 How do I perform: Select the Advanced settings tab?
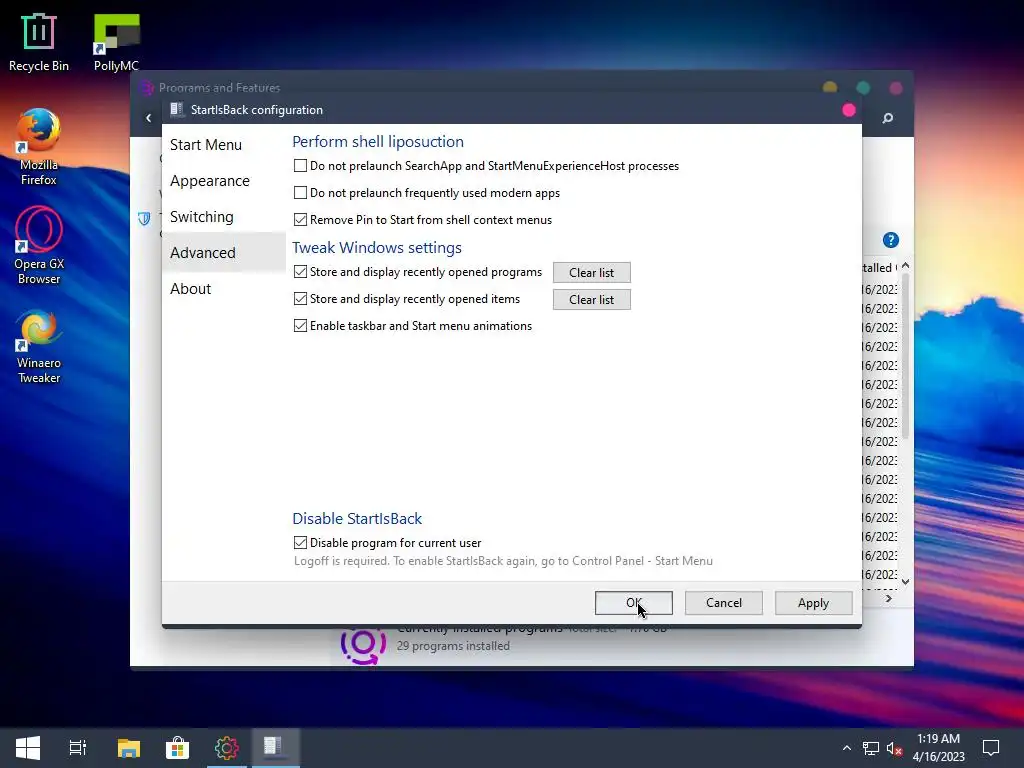[223, 252]
